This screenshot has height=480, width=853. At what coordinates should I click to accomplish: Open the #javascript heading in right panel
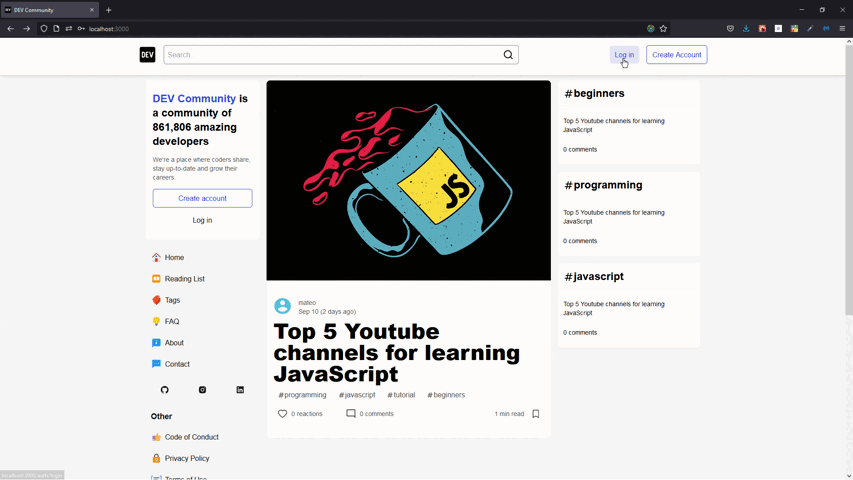pyautogui.click(x=594, y=276)
